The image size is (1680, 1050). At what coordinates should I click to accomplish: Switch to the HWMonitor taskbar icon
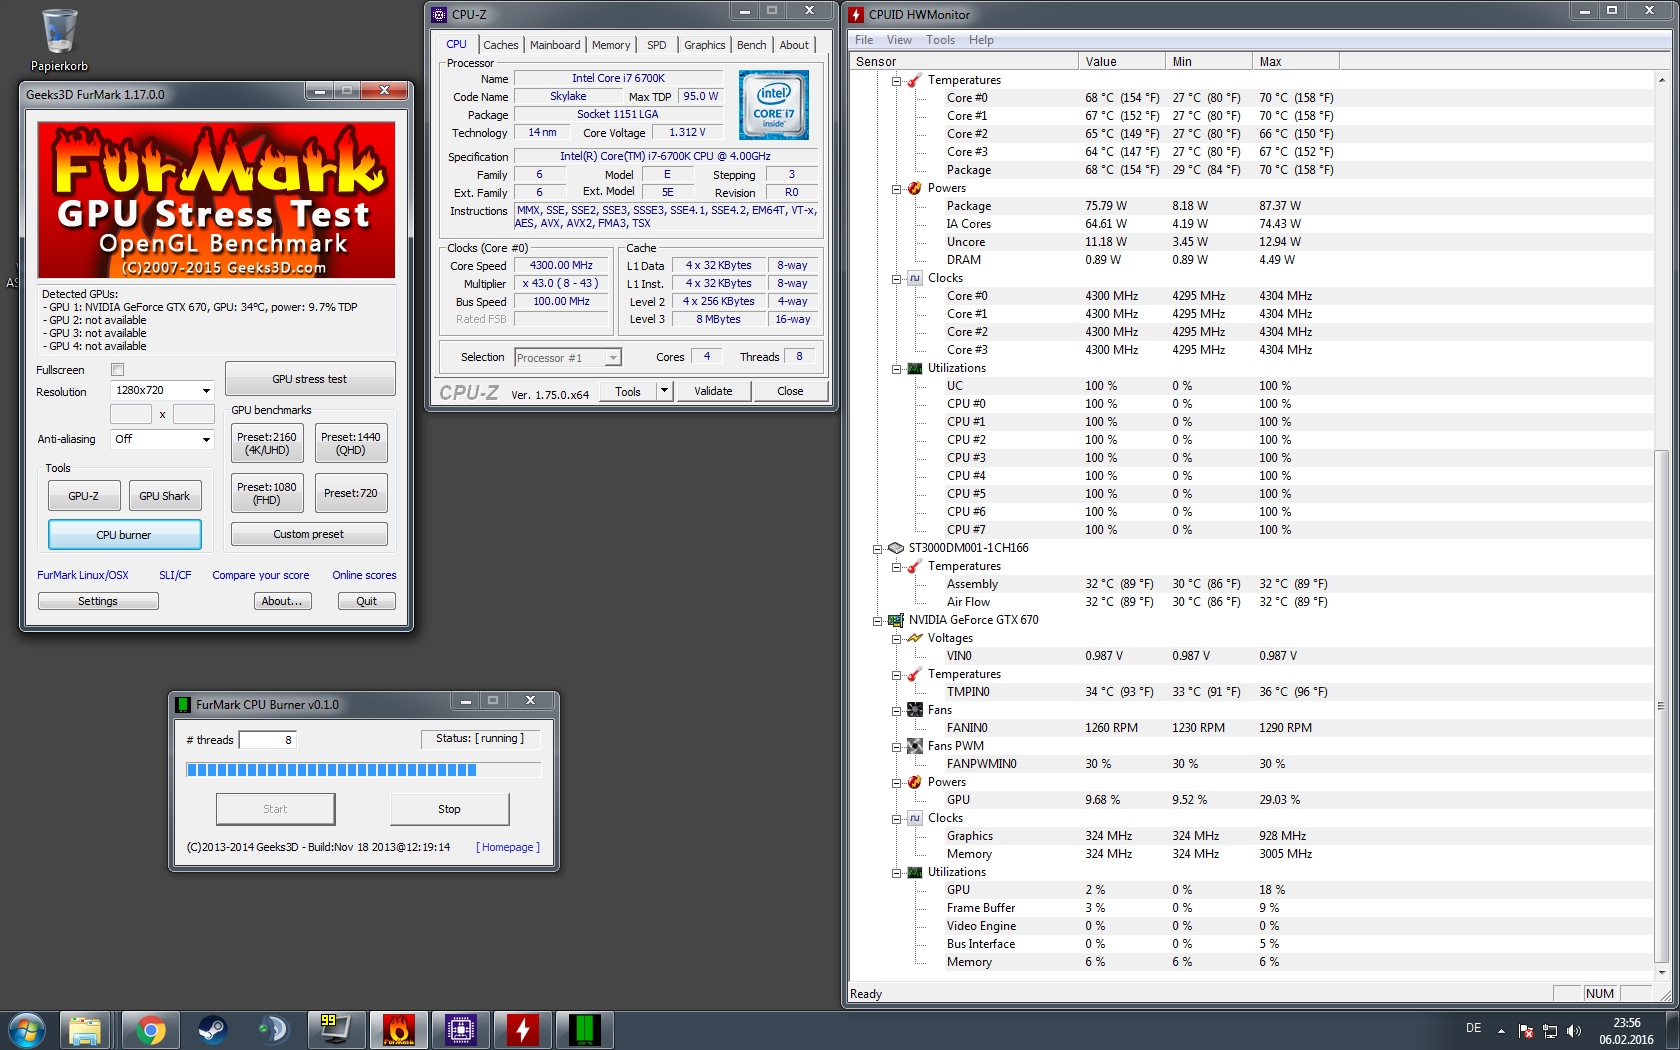pyautogui.click(x=523, y=1030)
